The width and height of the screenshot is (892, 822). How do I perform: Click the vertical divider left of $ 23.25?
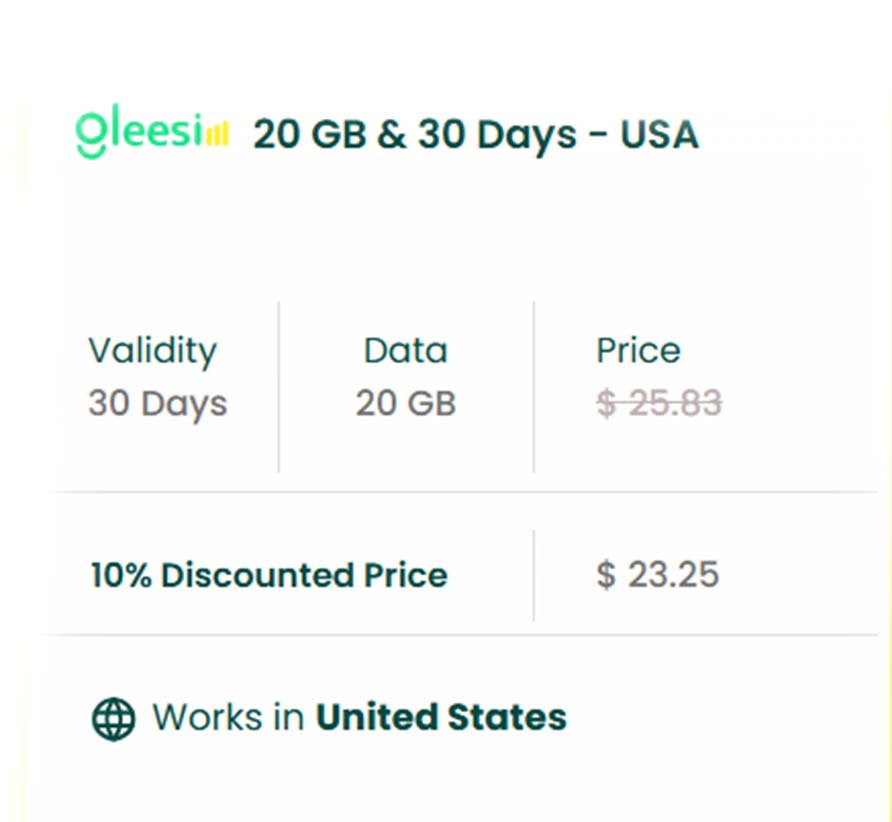click(533, 575)
